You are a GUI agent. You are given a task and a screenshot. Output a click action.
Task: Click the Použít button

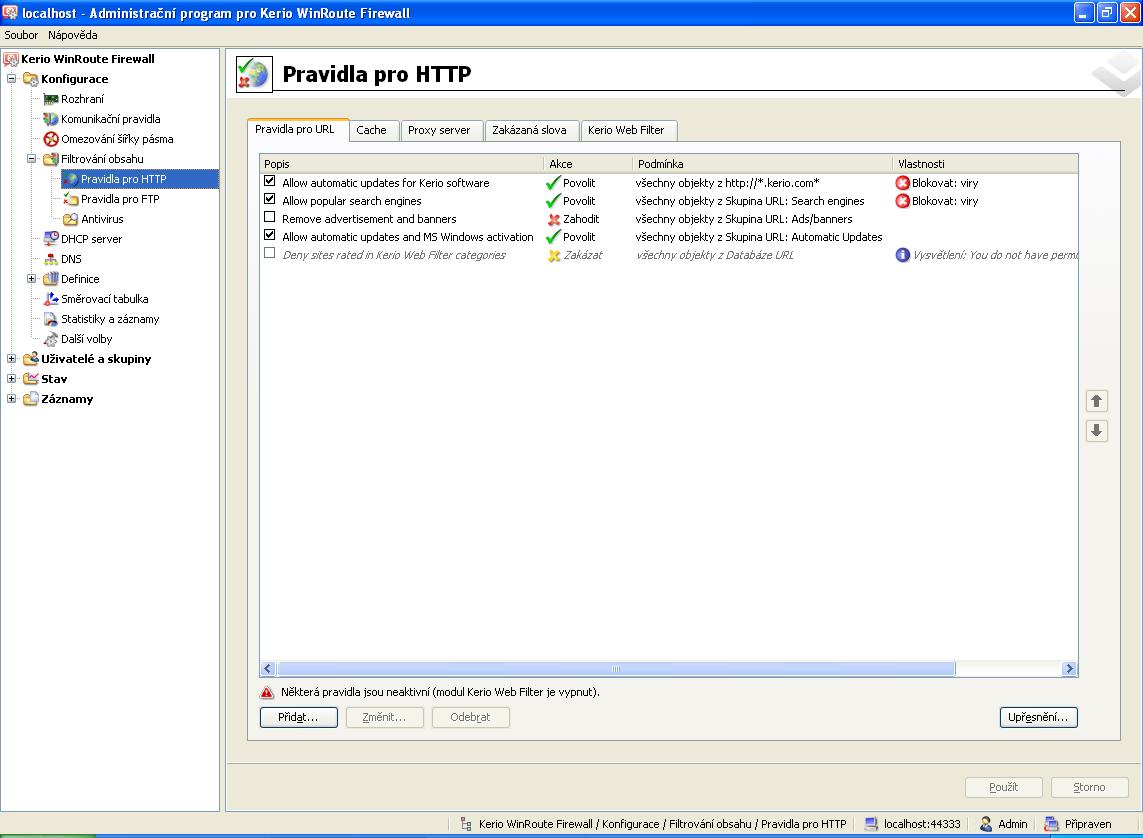(1004, 787)
